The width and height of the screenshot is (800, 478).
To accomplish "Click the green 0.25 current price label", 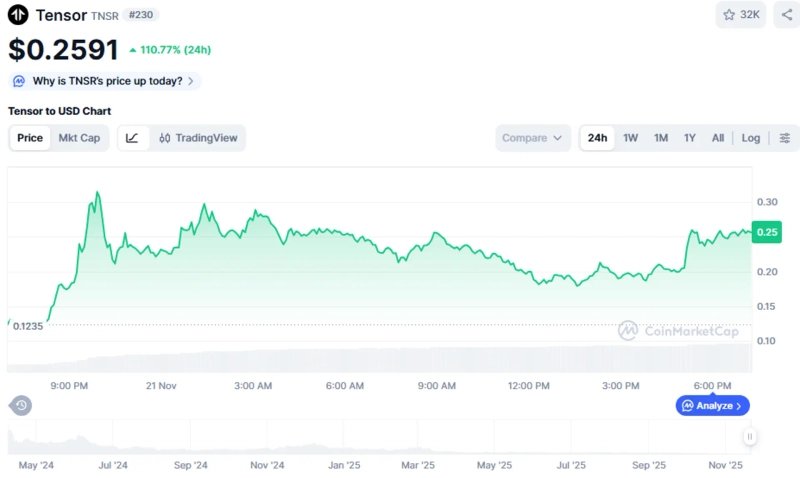I will [x=767, y=232].
